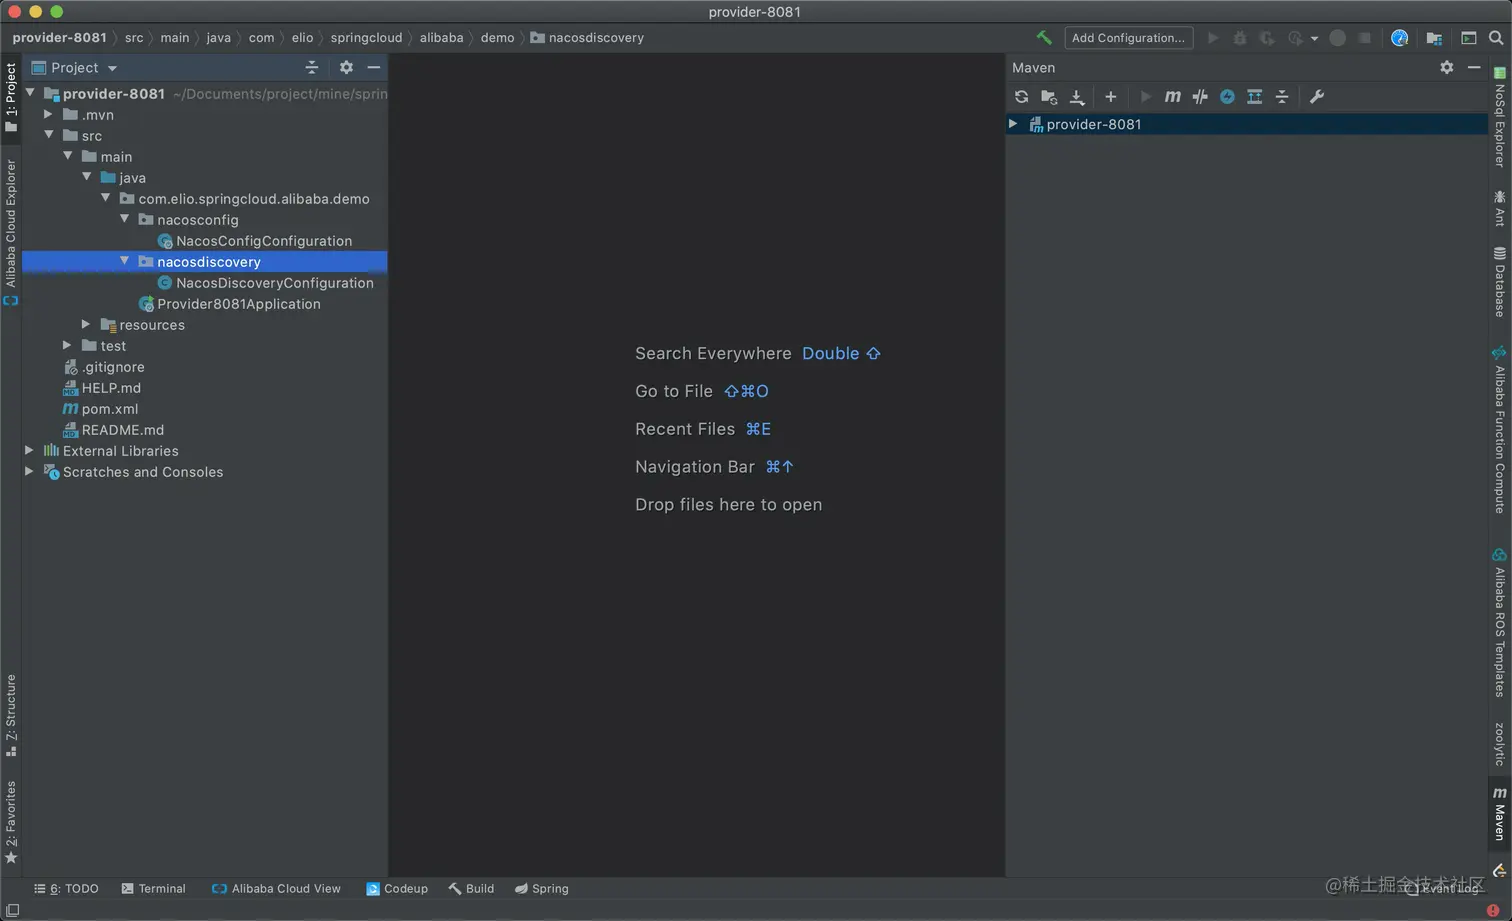
Task: Open the Database side tab
Action: pyautogui.click(x=1500, y=282)
